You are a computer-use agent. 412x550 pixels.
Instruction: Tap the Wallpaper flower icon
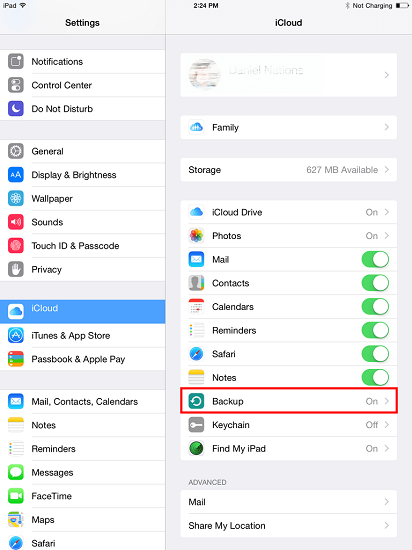click(x=16, y=199)
